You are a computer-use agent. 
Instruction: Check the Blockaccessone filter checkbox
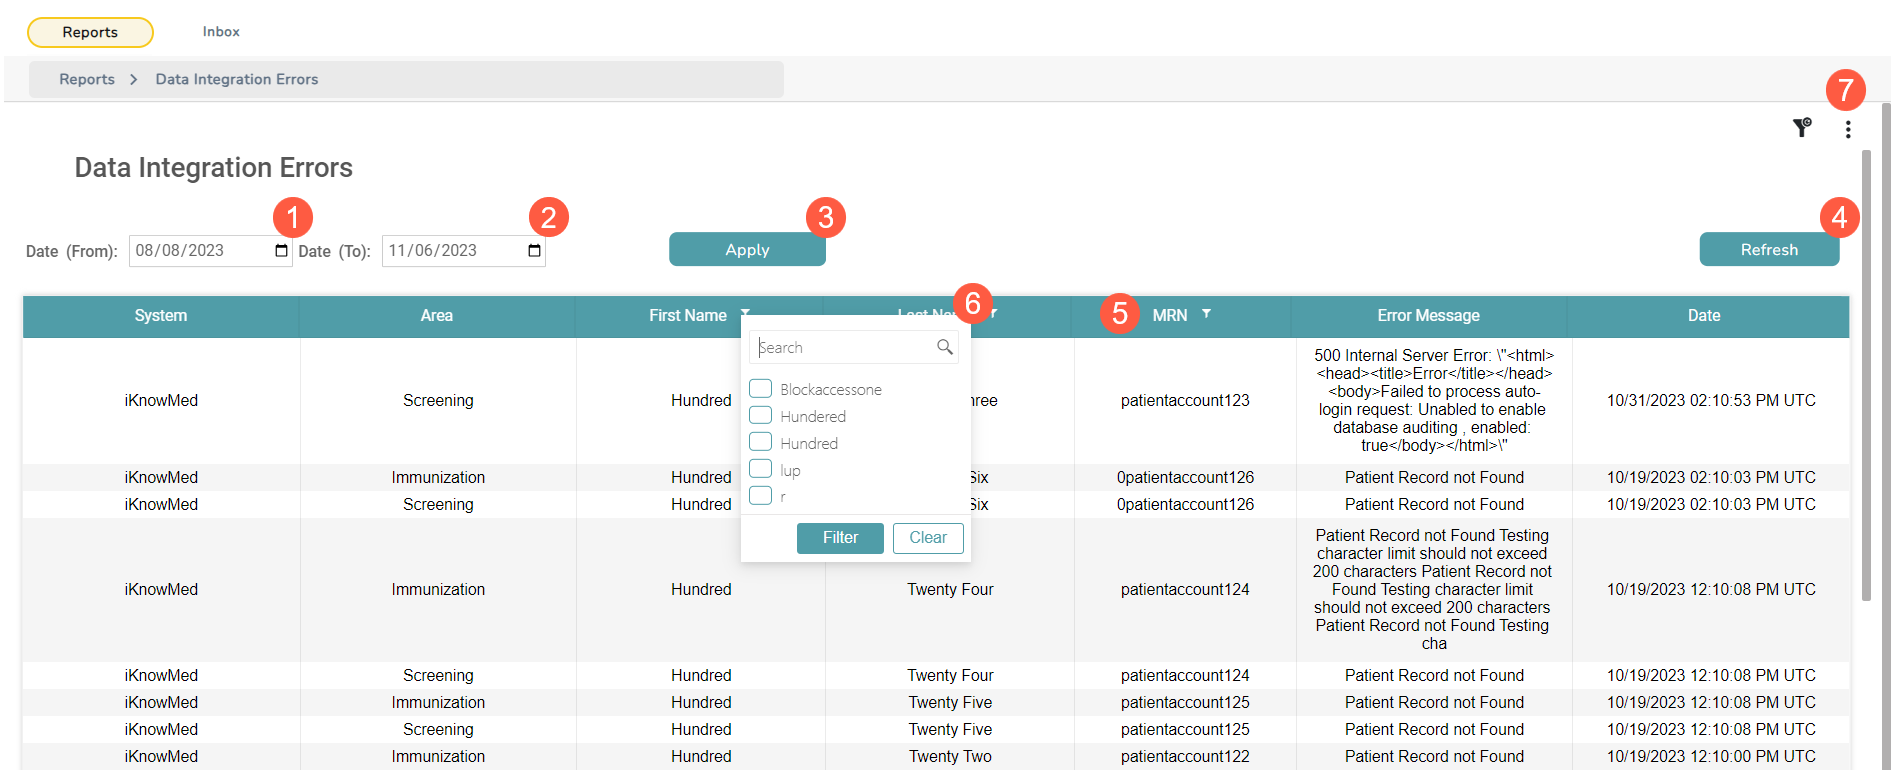761,389
